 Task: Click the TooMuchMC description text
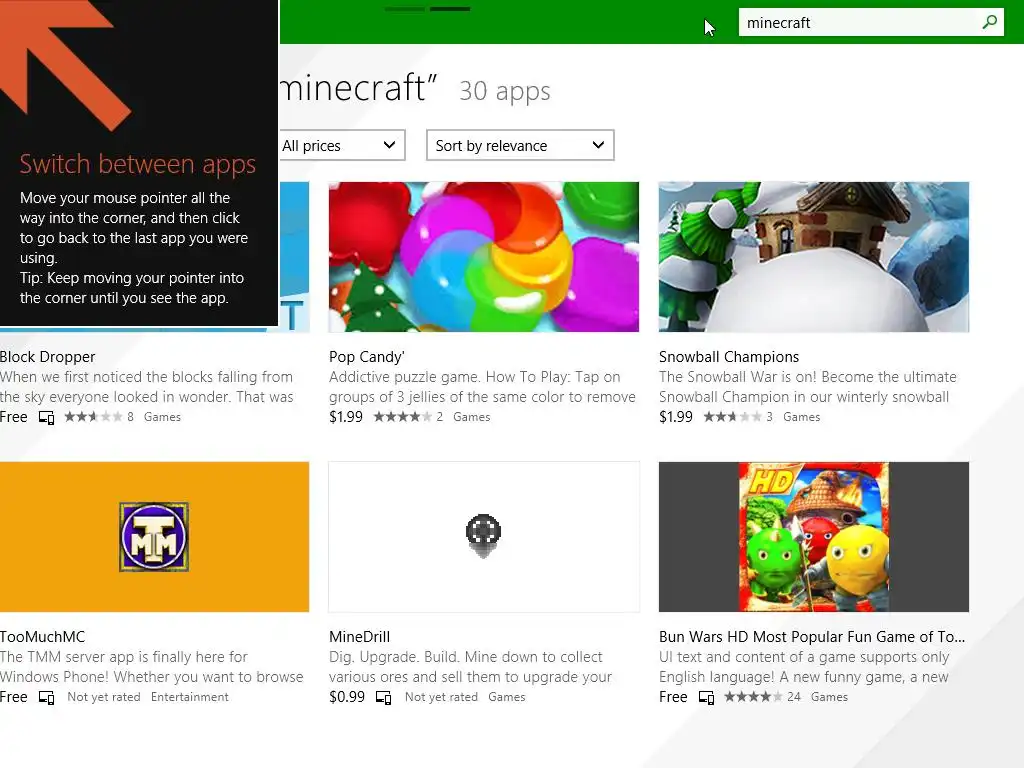pyautogui.click(x=152, y=667)
